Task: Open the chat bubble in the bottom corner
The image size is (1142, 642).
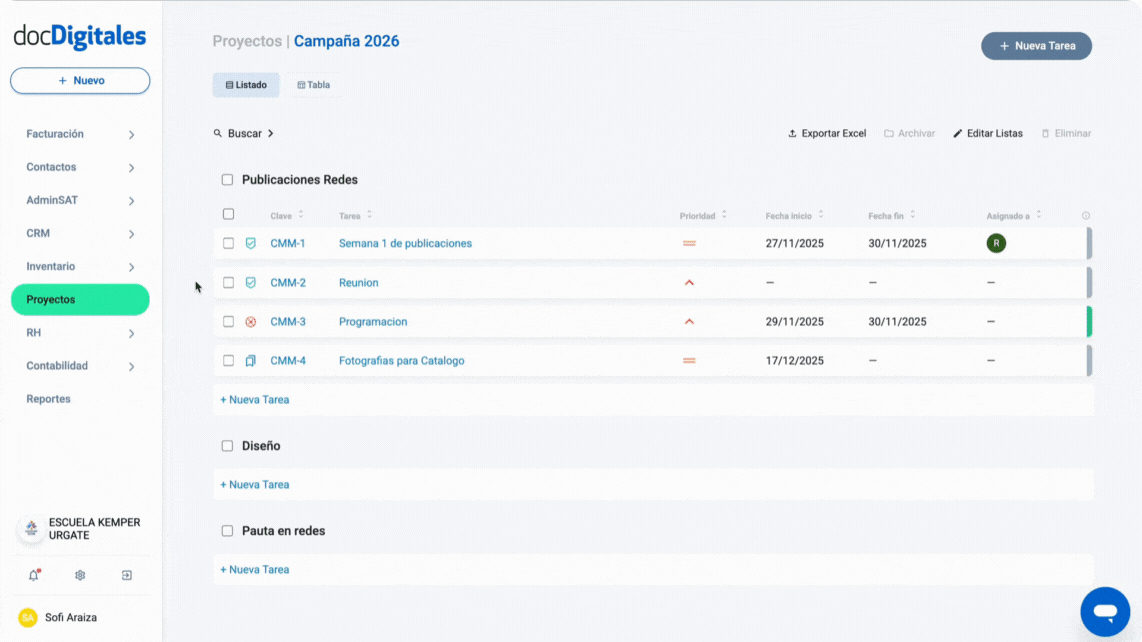Action: (1105, 611)
